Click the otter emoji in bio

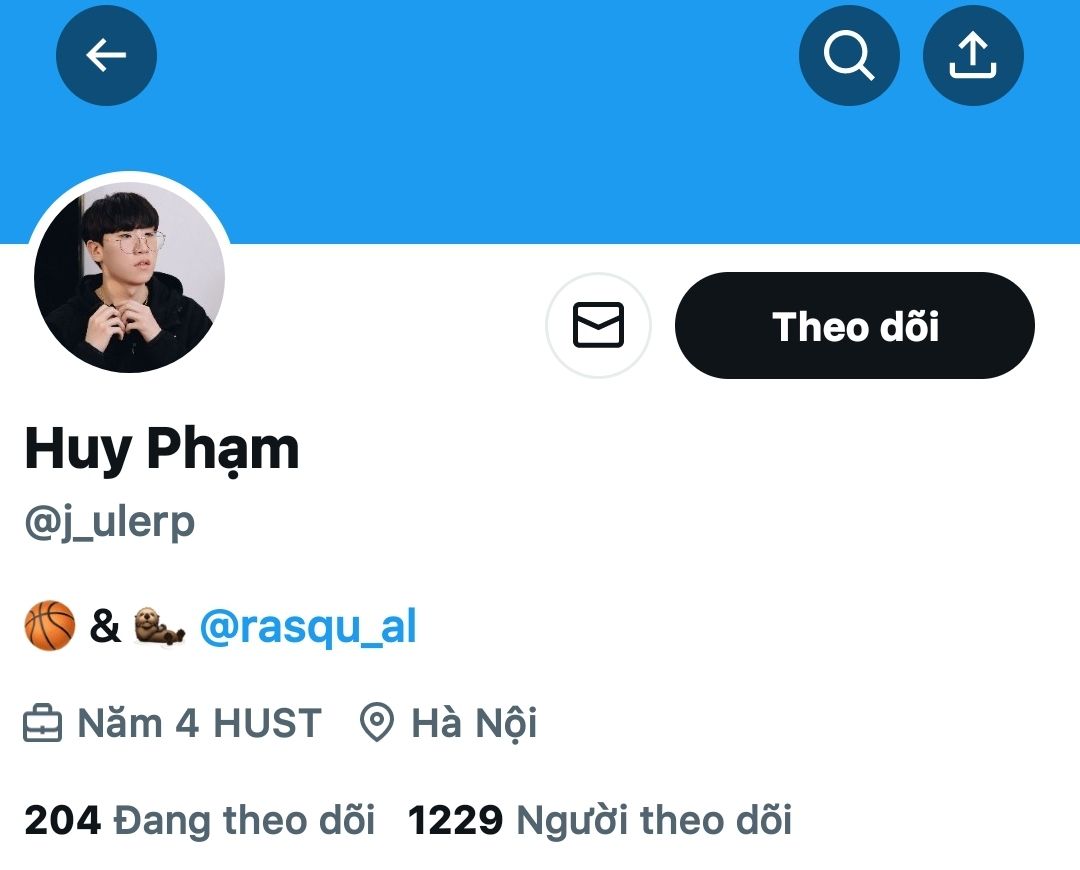coord(159,626)
